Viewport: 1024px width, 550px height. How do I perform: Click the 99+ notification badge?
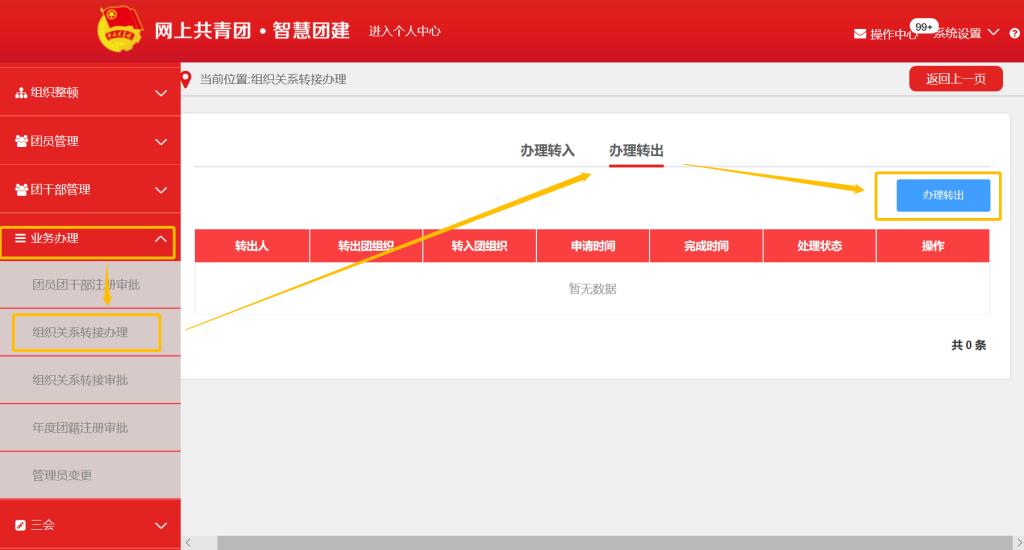[x=922, y=26]
